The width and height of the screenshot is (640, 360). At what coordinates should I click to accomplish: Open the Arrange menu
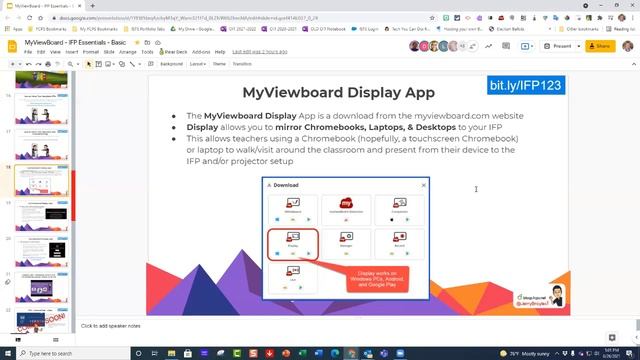(x=128, y=52)
